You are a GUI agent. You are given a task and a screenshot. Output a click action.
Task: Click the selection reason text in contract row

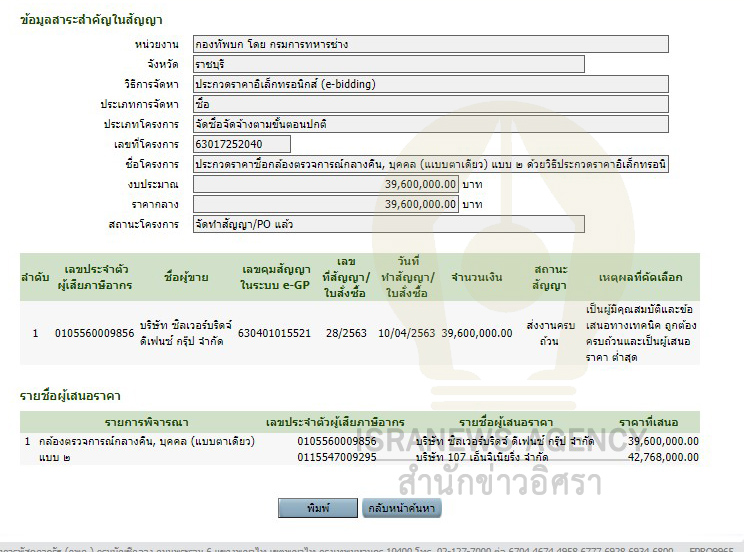click(641, 333)
